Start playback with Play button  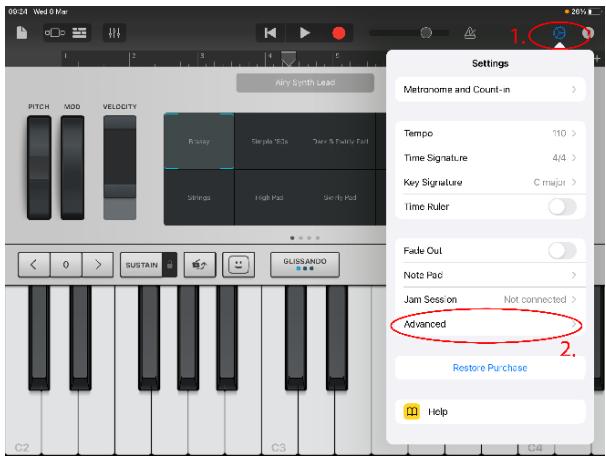(x=305, y=33)
